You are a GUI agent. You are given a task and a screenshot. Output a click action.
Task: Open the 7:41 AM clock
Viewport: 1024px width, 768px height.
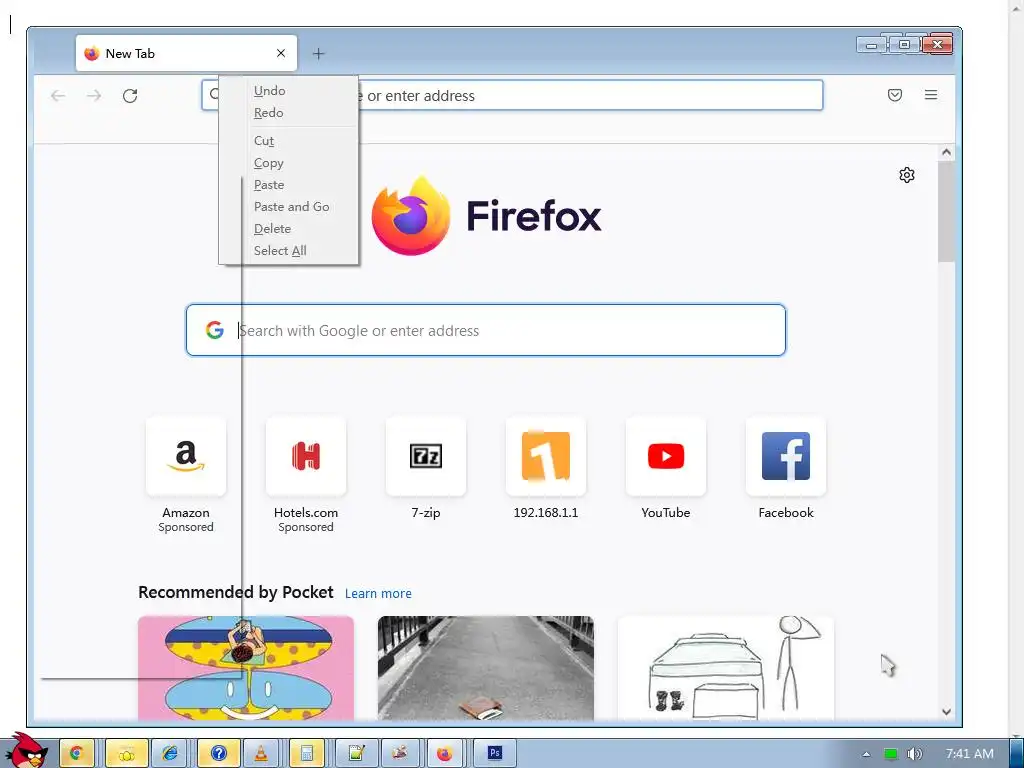(970, 754)
